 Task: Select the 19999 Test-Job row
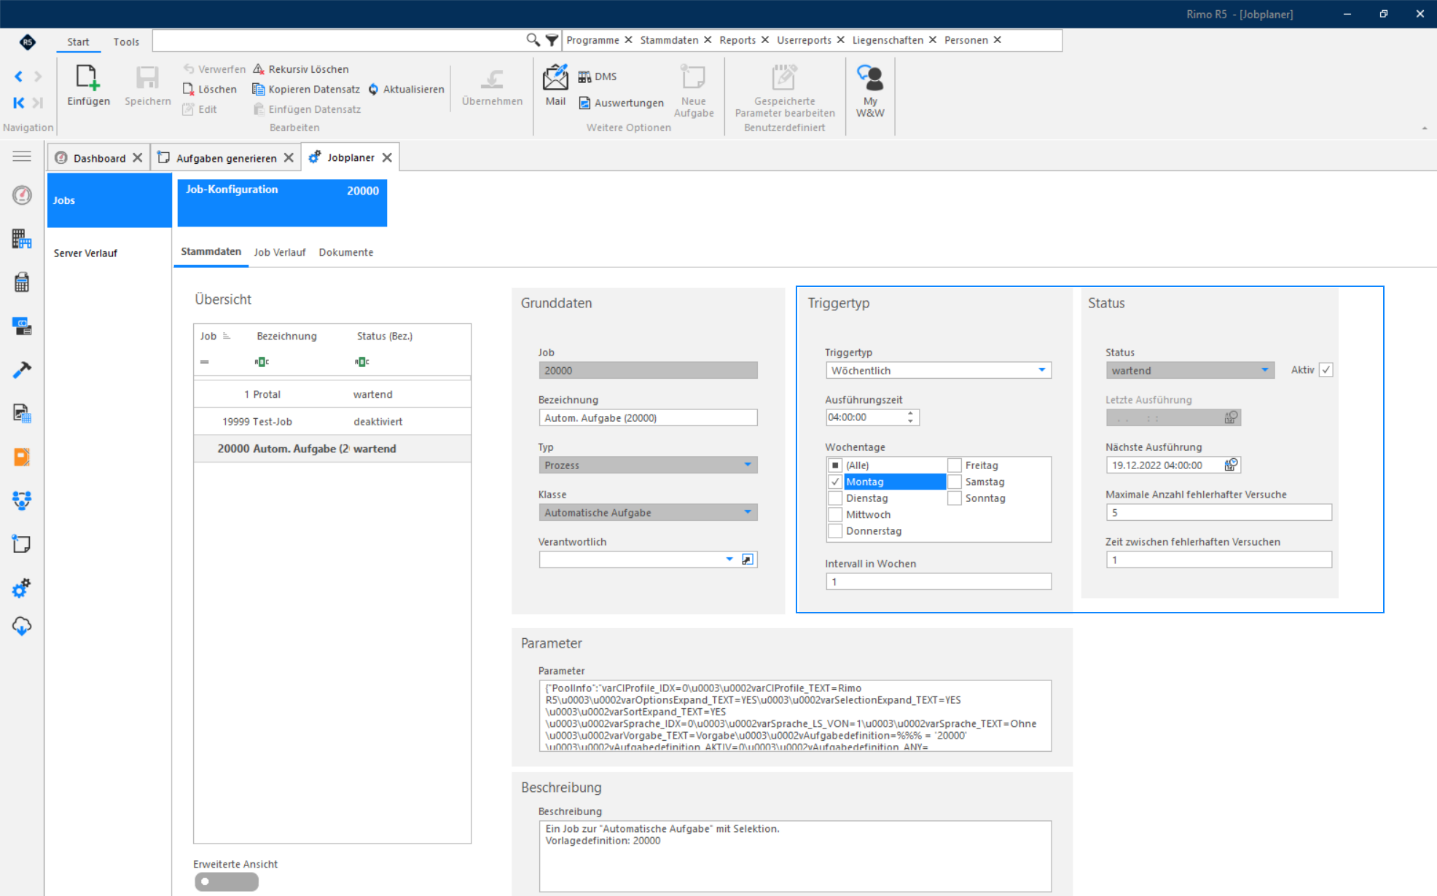(332, 421)
